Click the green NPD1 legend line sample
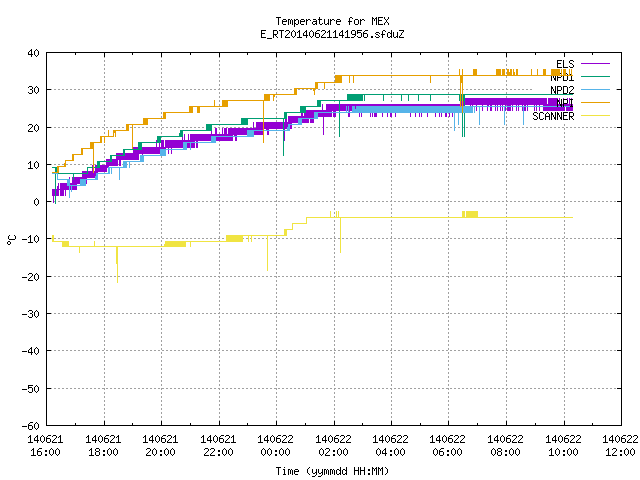This screenshot has height=480, width=640. [x=595, y=76]
